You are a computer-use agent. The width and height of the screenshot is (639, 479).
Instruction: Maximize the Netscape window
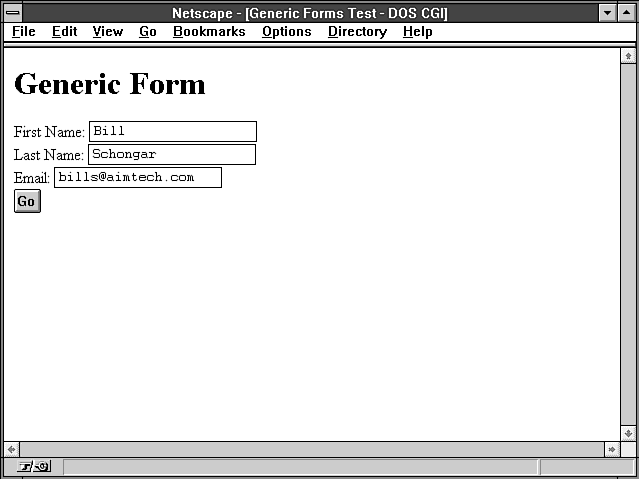point(626,13)
